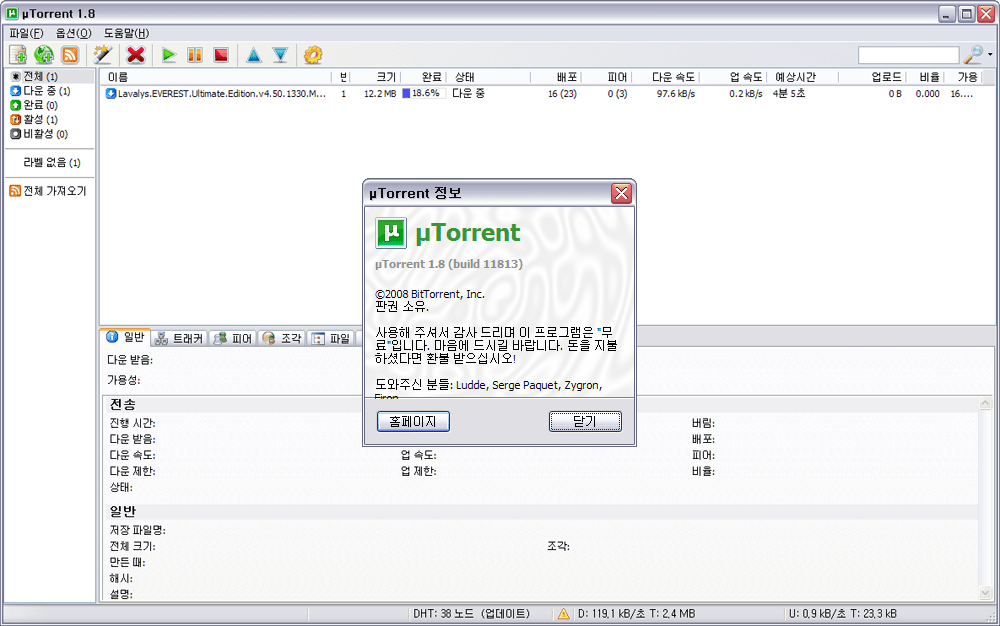
Task: Switch to the 파일 tab
Action: point(331,338)
